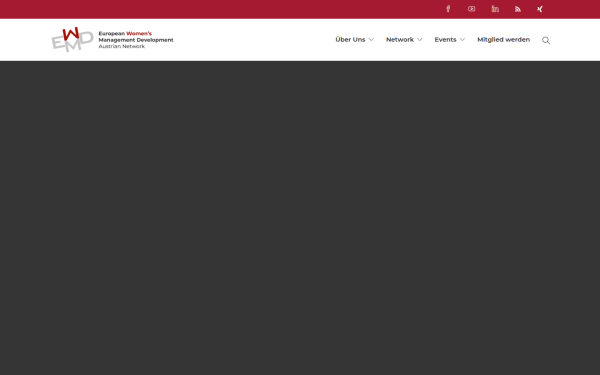600x375 pixels.
Task: Open the Xing profile icon
Action: coord(540,9)
